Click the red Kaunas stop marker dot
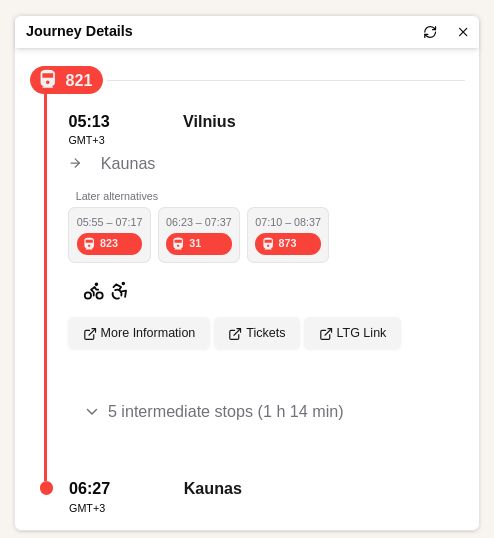Image resolution: width=494 pixels, height=538 pixels. point(46,488)
